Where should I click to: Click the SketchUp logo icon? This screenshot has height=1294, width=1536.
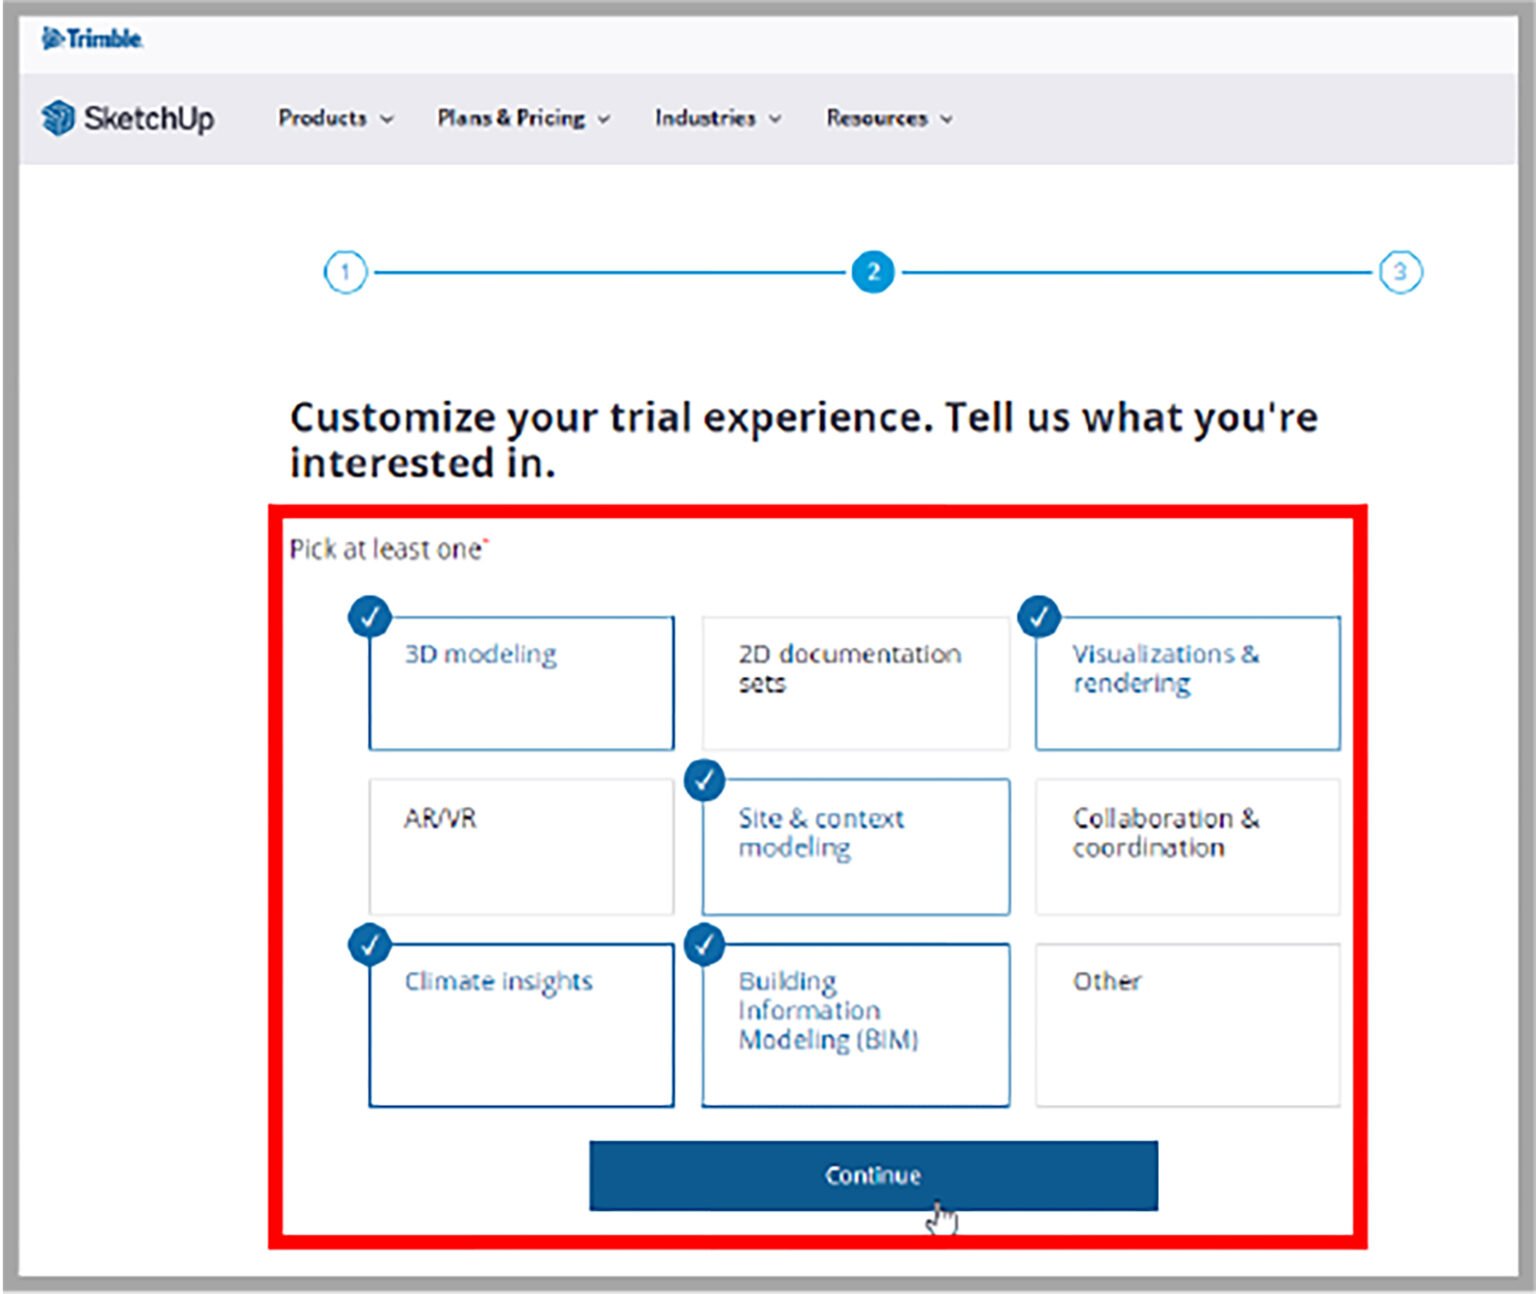[58, 118]
